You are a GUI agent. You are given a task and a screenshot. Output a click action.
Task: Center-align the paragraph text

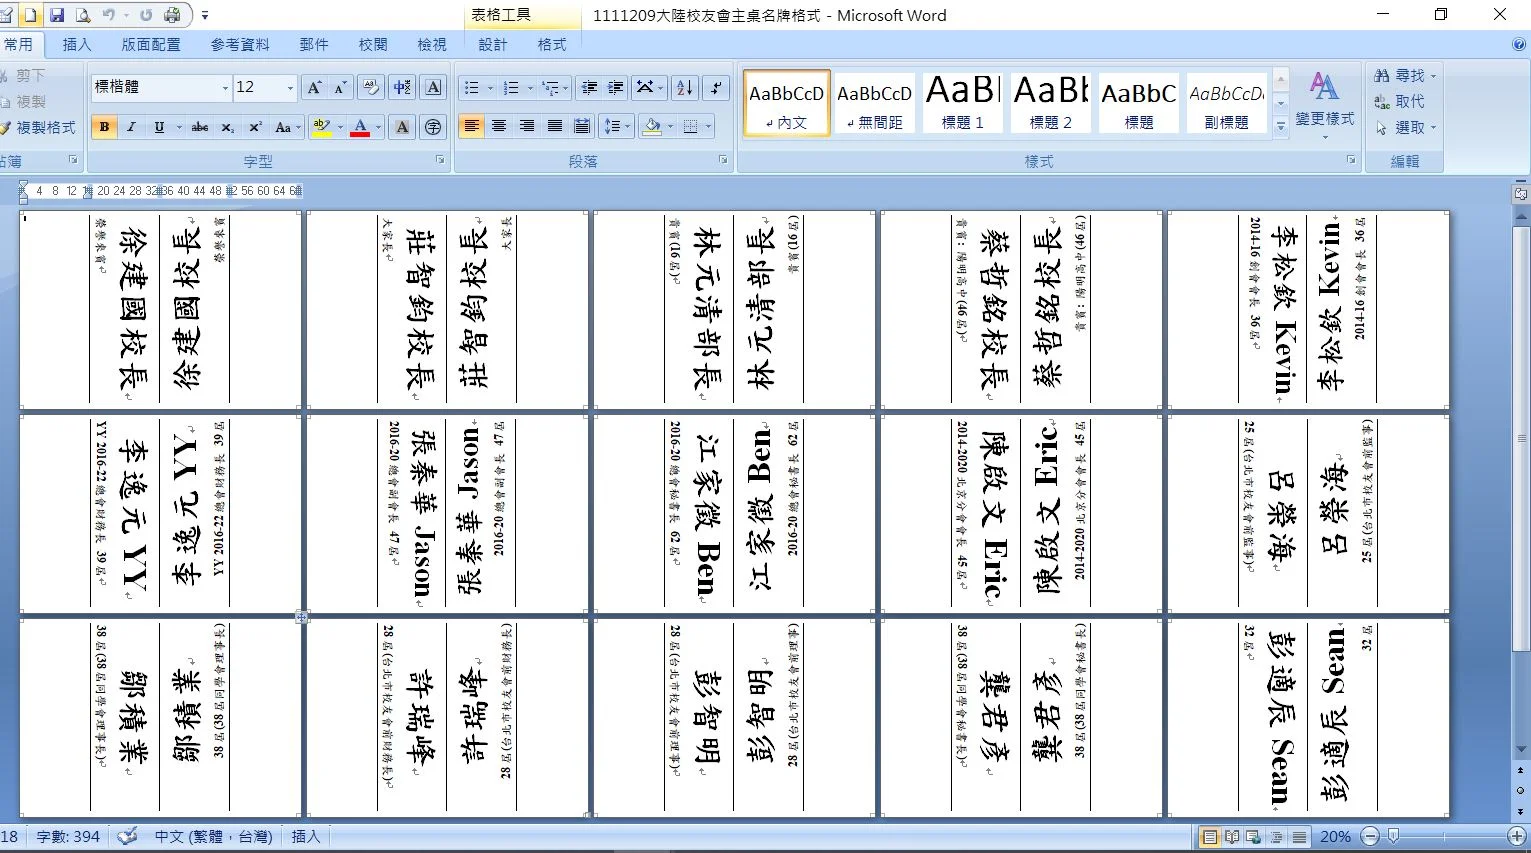(x=499, y=126)
